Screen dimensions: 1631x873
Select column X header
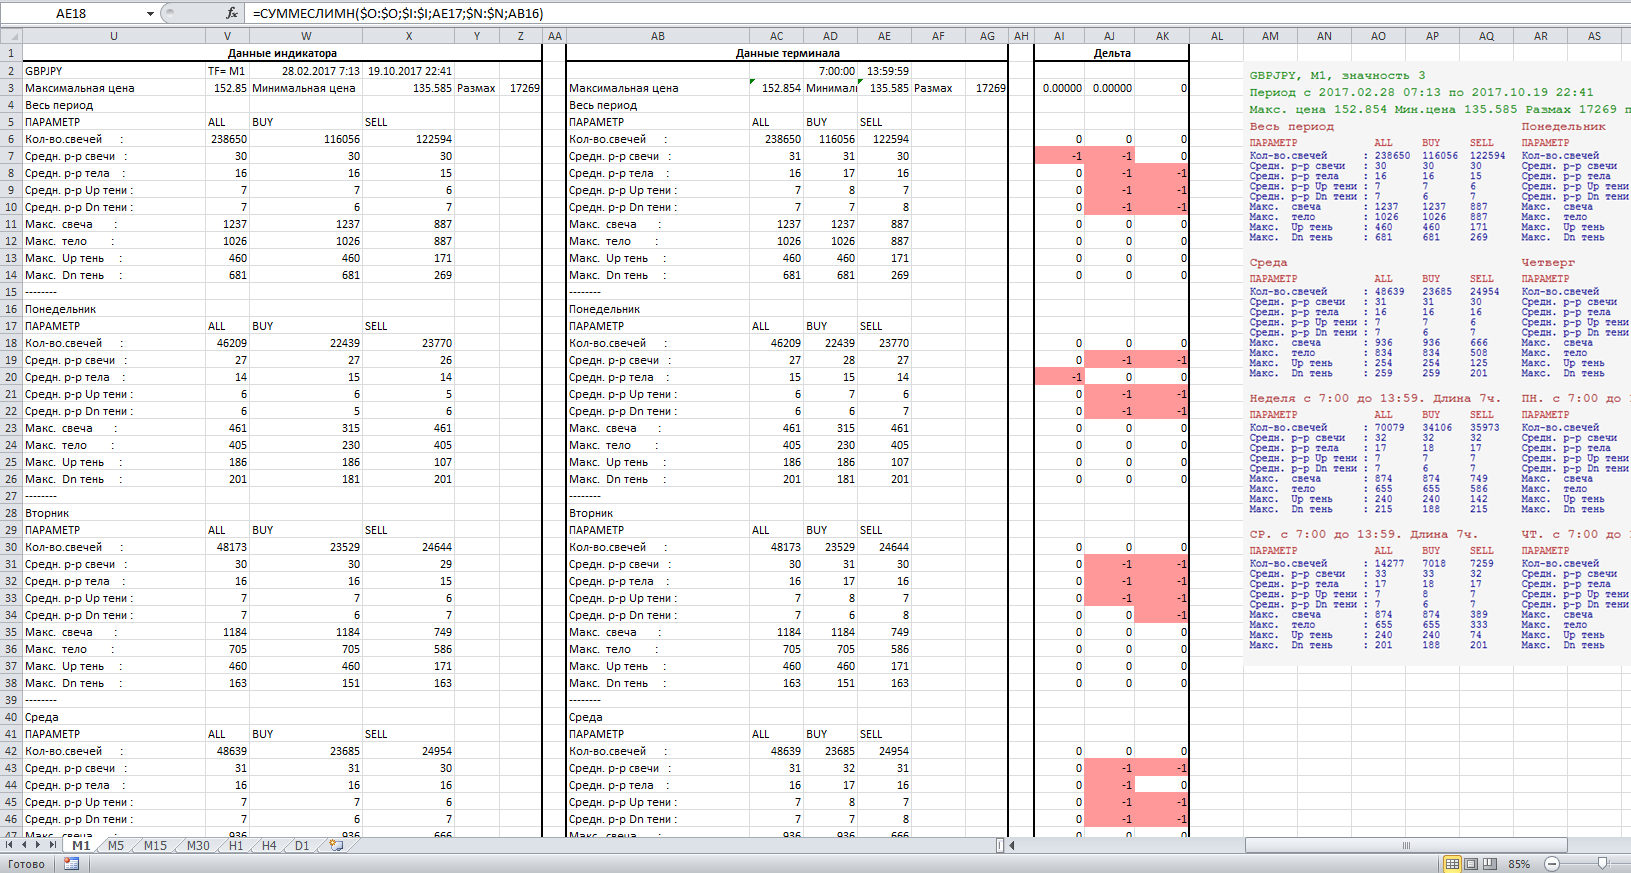click(408, 36)
